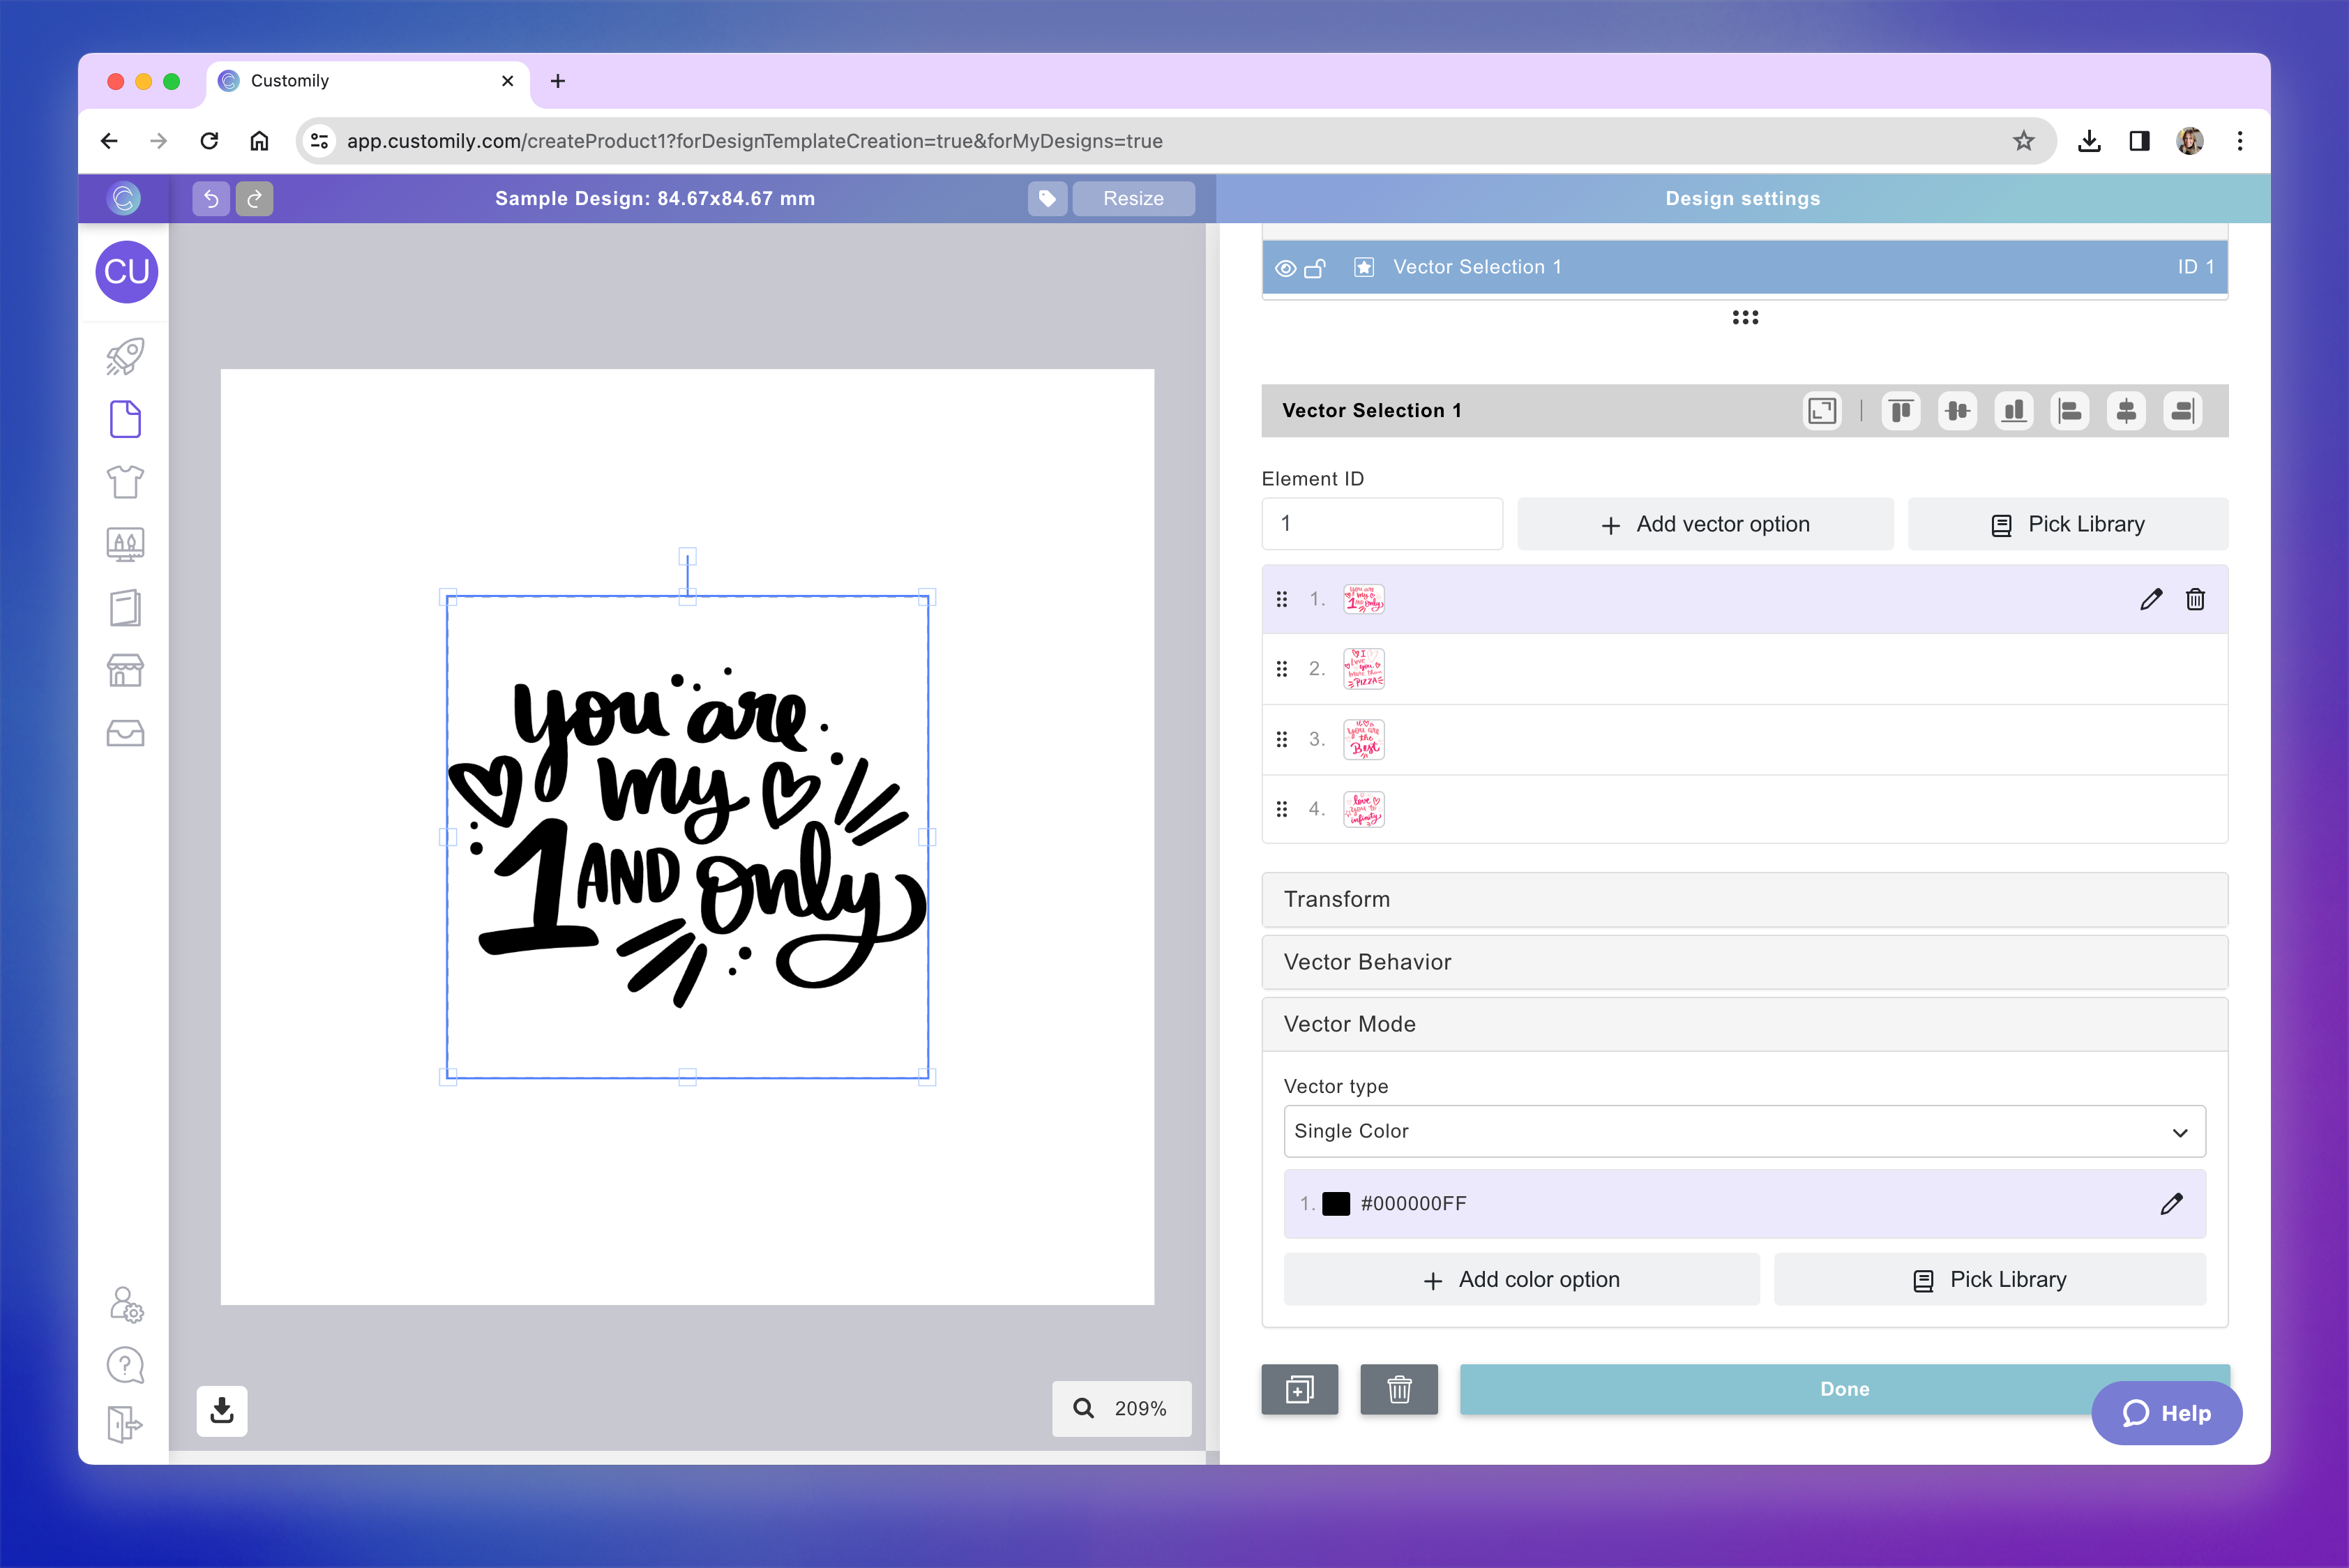Align element to left edge
Viewport: 2349px width, 1568px height.
click(2070, 411)
